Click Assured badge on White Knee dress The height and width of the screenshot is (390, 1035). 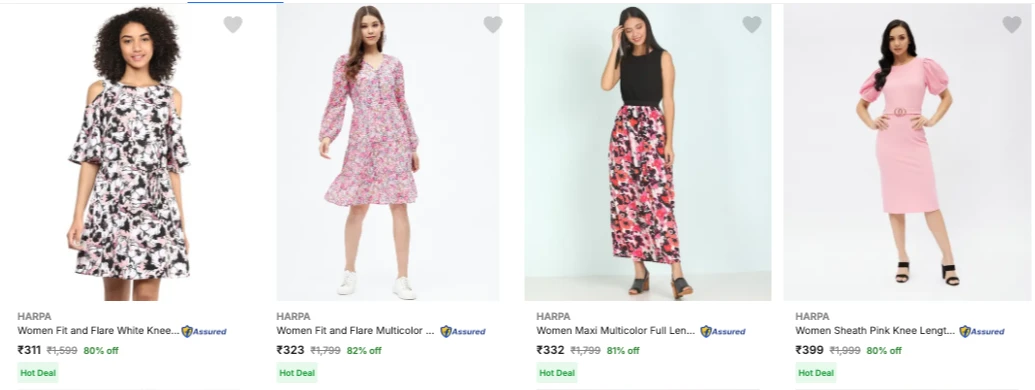click(204, 331)
